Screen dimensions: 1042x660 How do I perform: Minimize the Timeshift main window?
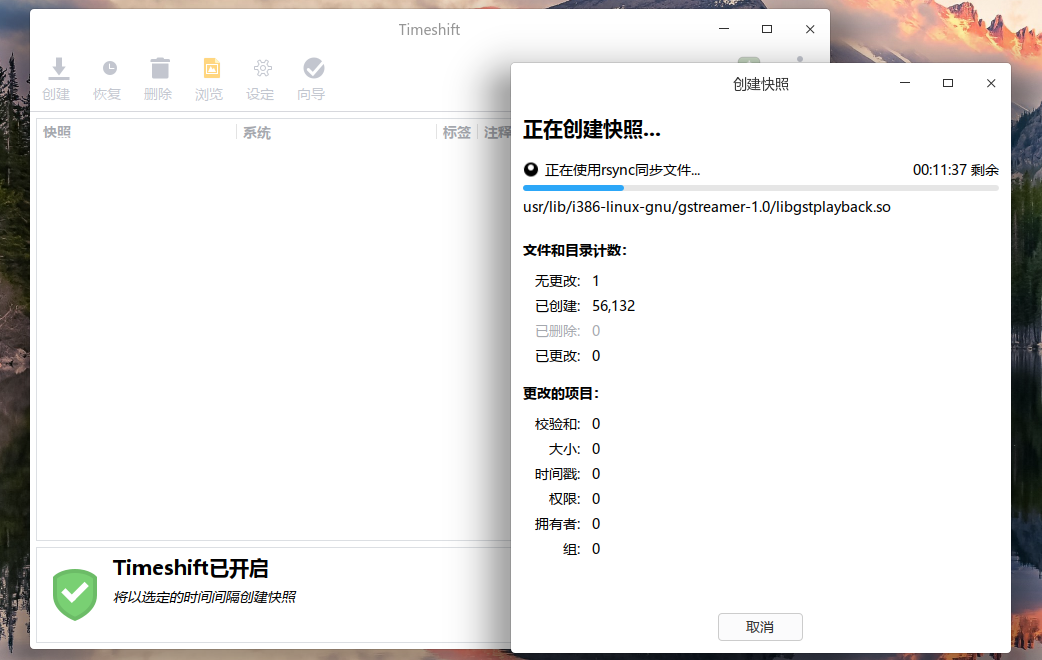pos(724,29)
